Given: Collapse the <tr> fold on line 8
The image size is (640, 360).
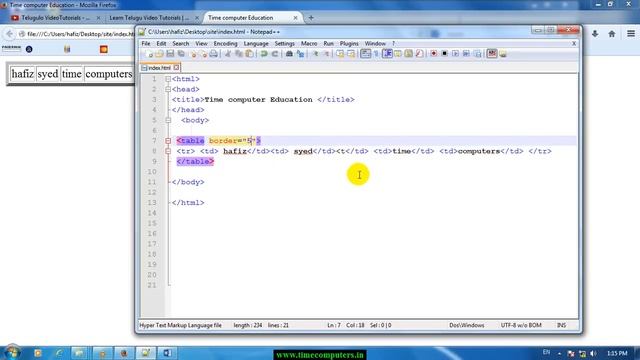Looking at the screenshot, I should [168, 151].
